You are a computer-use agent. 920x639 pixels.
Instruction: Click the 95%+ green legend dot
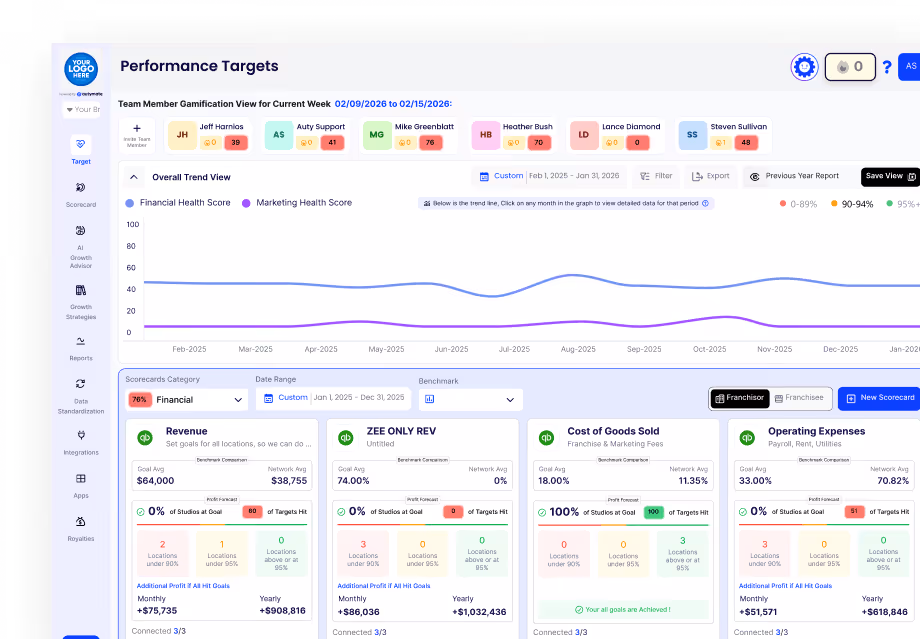click(x=889, y=204)
